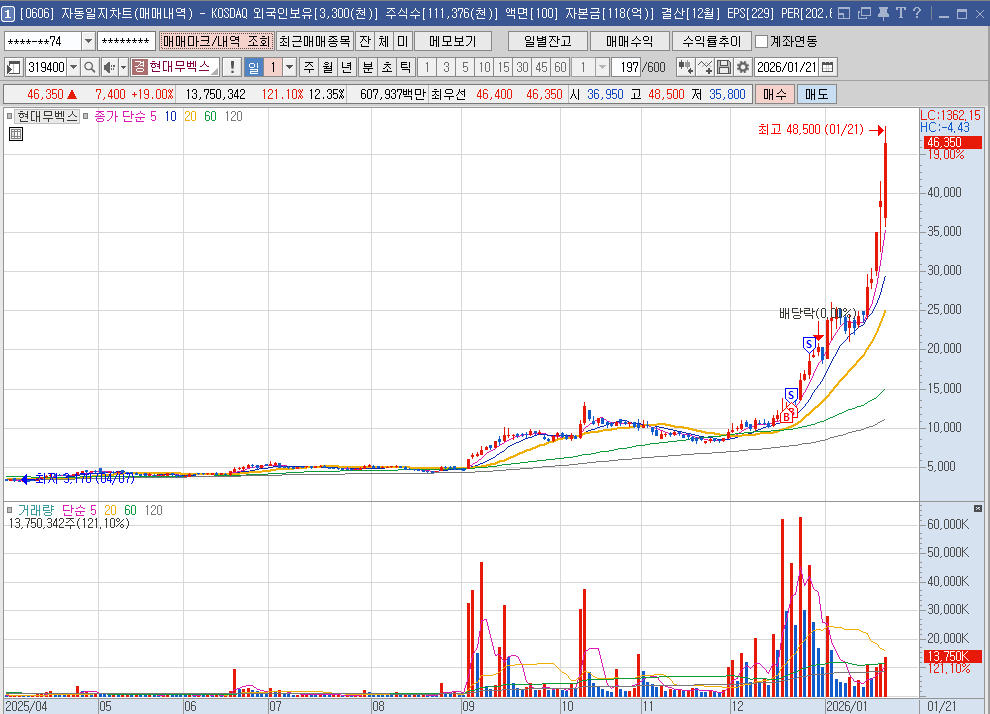This screenshot has height=714, width=990.
Task: Open chart settings gear icon
Action: click(742, 67)
